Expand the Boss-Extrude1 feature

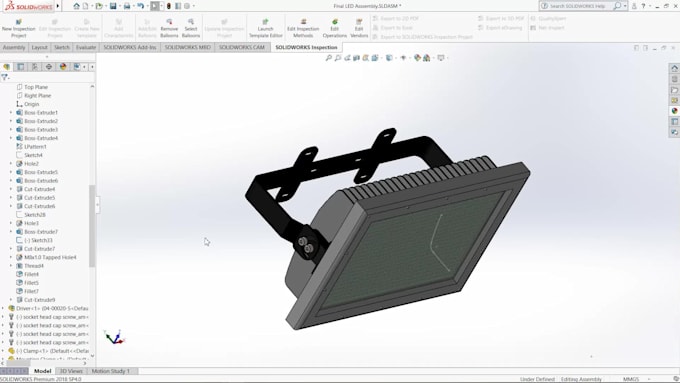(11, 112)
